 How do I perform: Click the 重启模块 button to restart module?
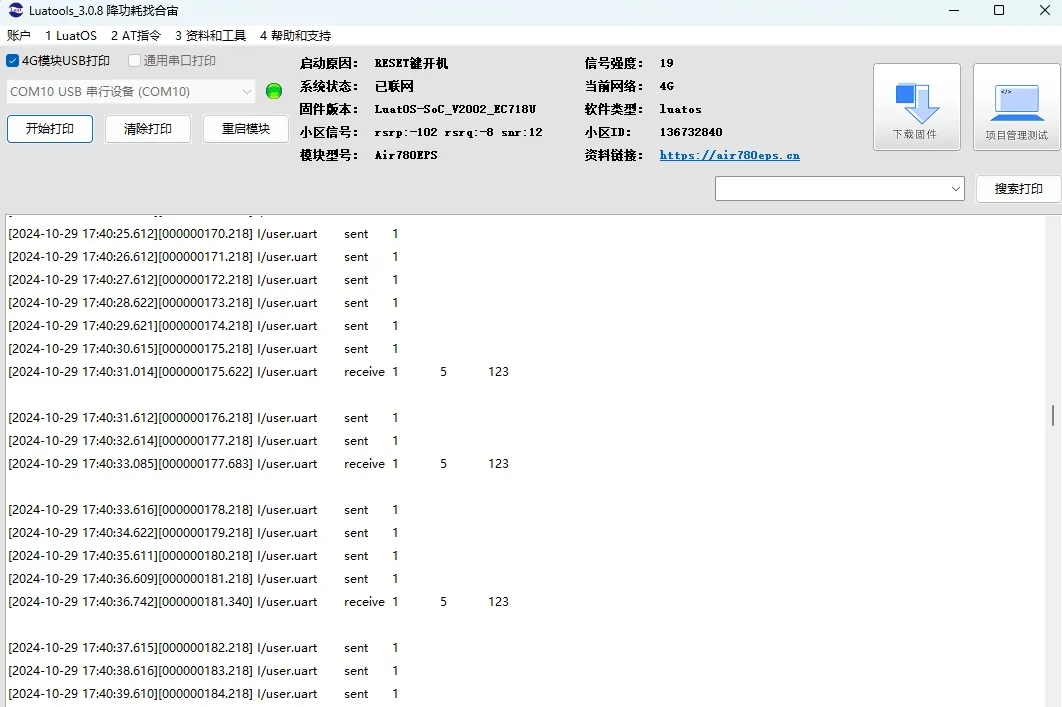[x=245, y=129]
